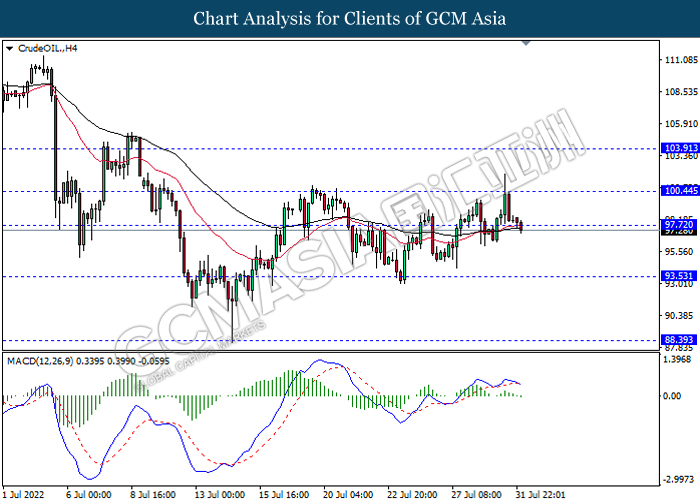Click the 20 Jul 04:00 time label
Image resolution: width=700 pixels, height=500 pixels.
[348, 495]
